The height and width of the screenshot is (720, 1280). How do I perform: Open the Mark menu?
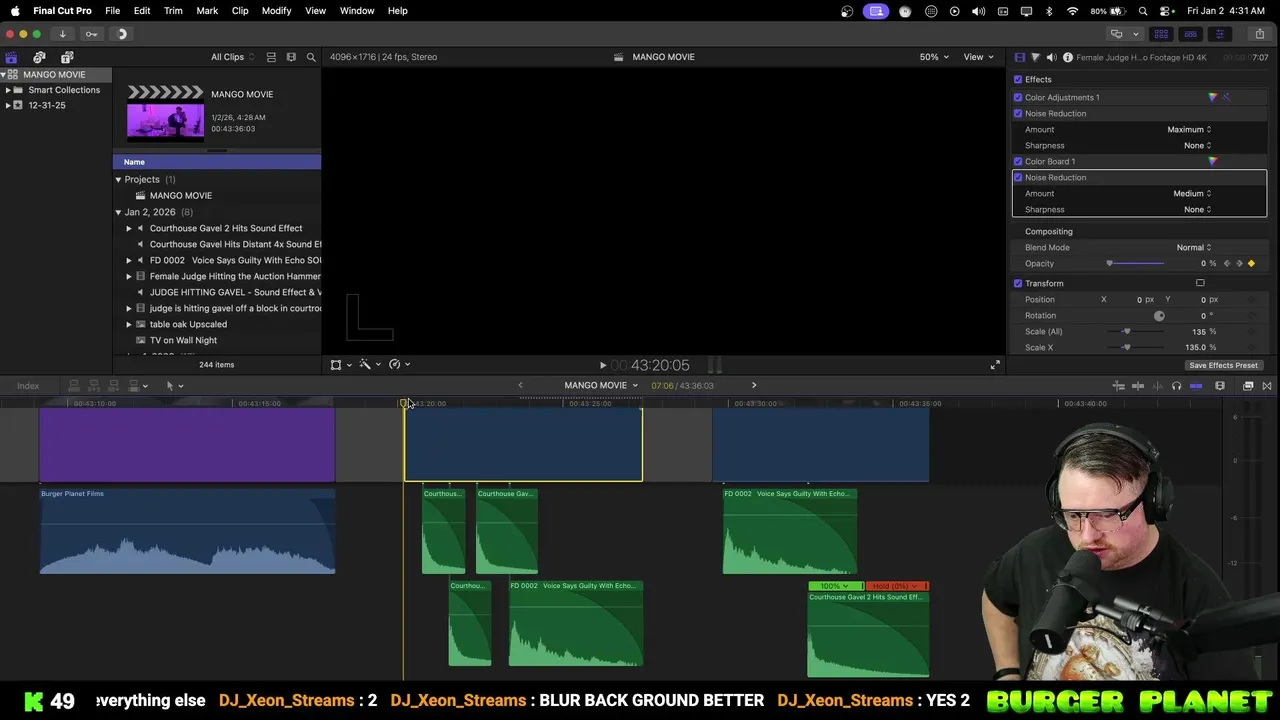tap(207, 10)
